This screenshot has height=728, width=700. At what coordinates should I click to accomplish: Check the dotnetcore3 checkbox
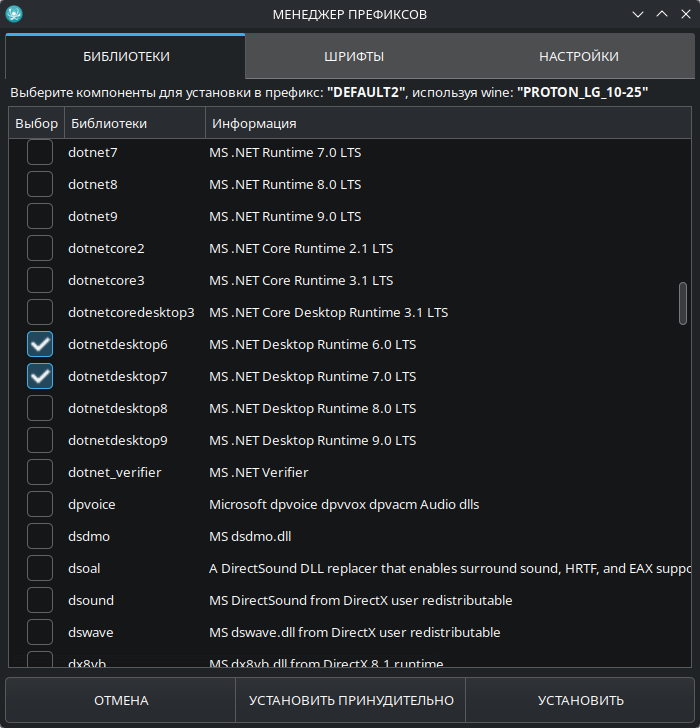[40, 280]
